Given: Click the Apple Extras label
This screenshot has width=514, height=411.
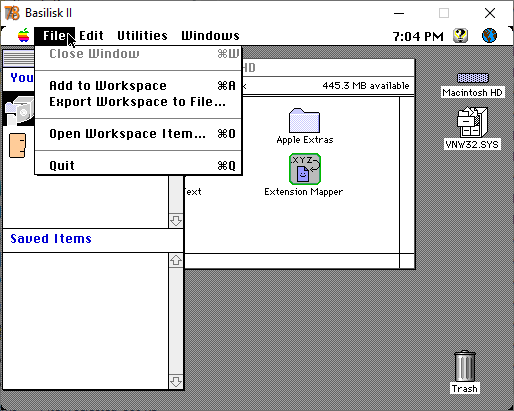Looking at the screenshot, I should pos(305,140).
